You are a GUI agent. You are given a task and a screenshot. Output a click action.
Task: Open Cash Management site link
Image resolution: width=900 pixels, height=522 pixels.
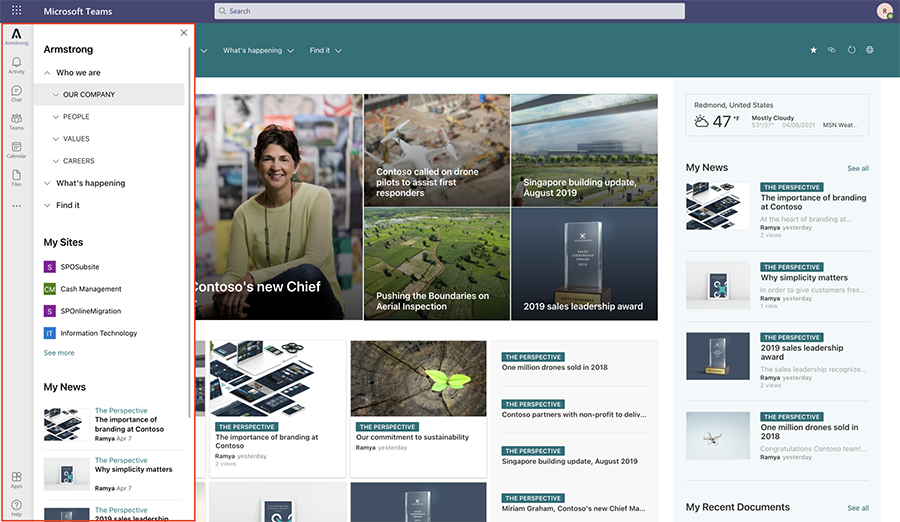point(91,289)
